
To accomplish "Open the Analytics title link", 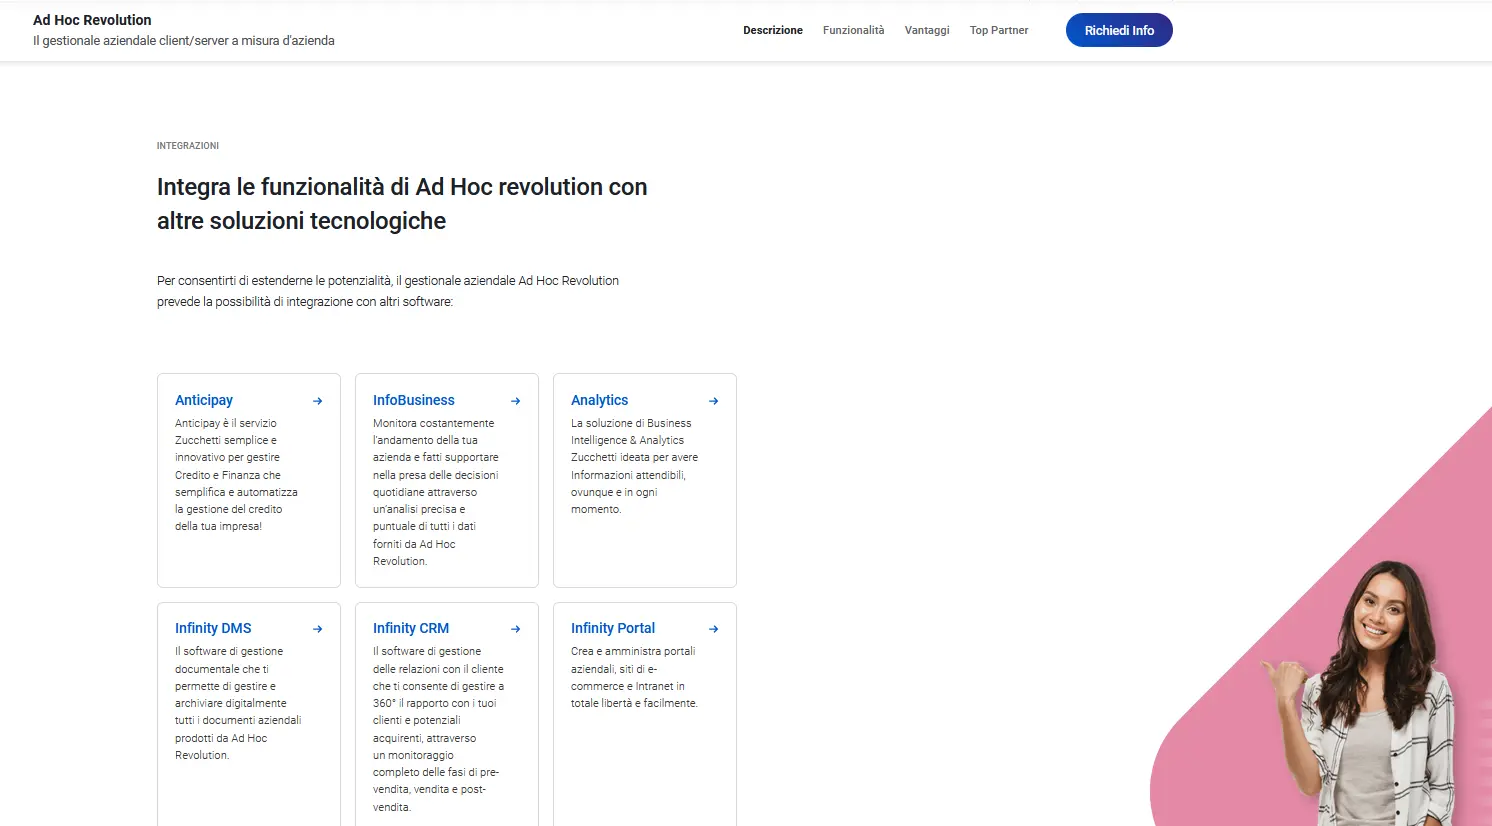I will click(x=600, y=400).
